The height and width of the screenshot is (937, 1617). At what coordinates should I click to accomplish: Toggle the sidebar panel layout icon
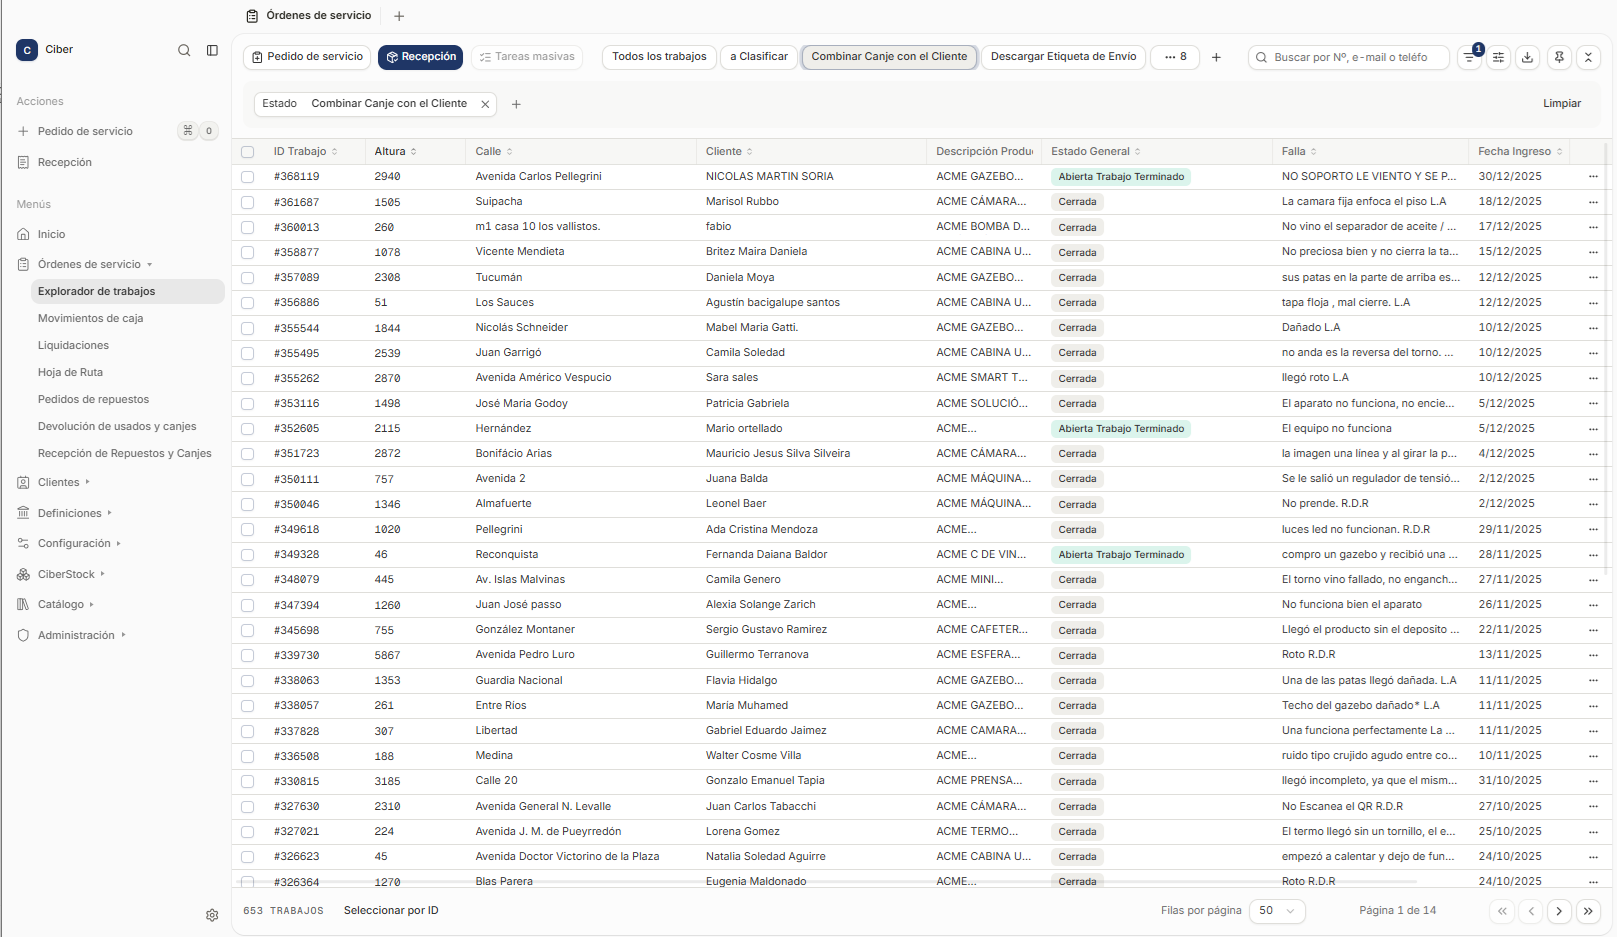212,50
